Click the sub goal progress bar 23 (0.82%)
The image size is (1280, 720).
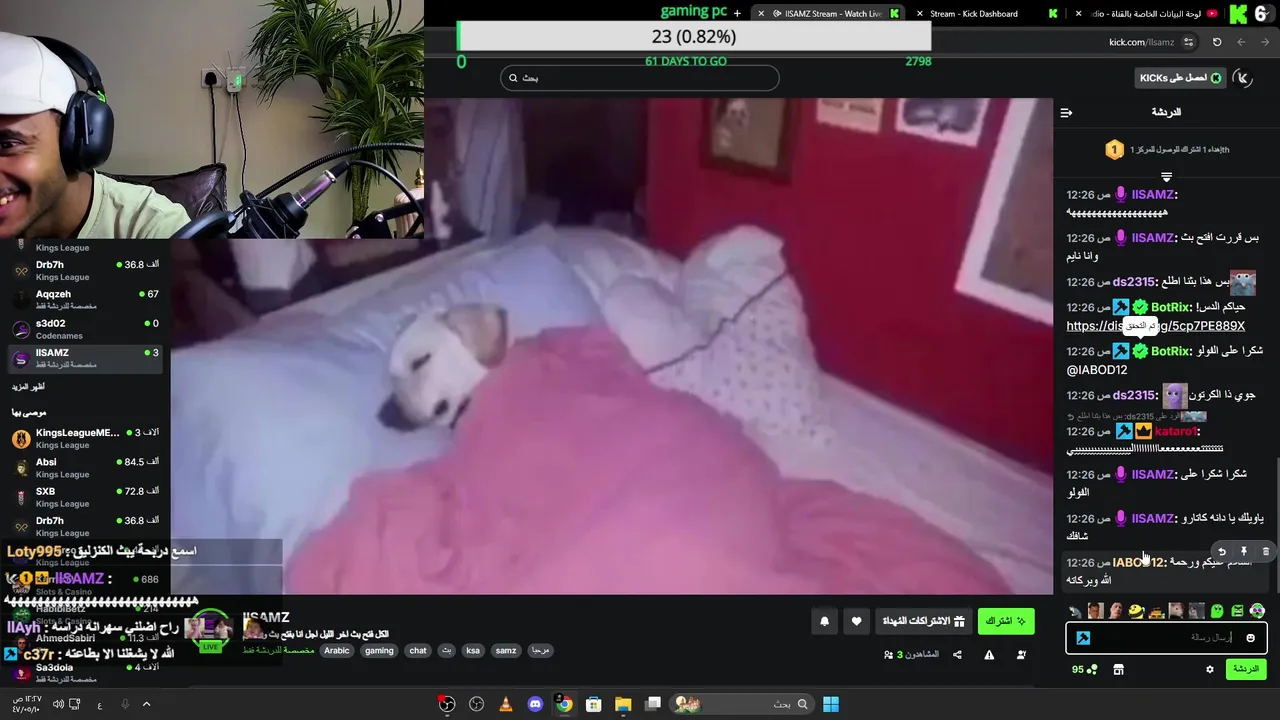(694, 37)
